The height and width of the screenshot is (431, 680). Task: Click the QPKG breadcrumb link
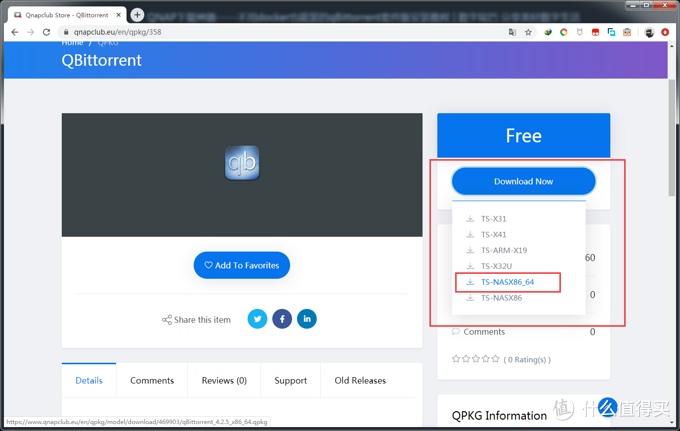click(108, 42)
